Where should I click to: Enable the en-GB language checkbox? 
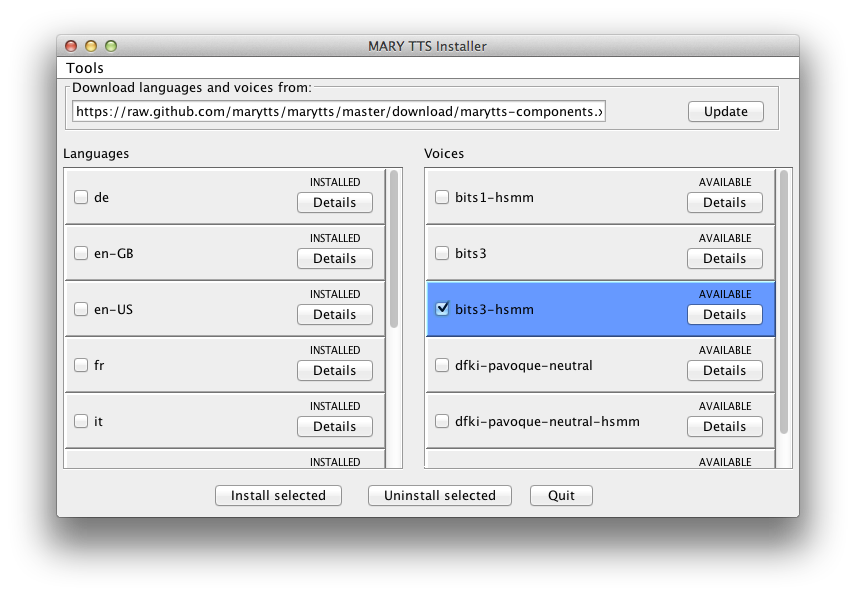(x=81, y=253)
